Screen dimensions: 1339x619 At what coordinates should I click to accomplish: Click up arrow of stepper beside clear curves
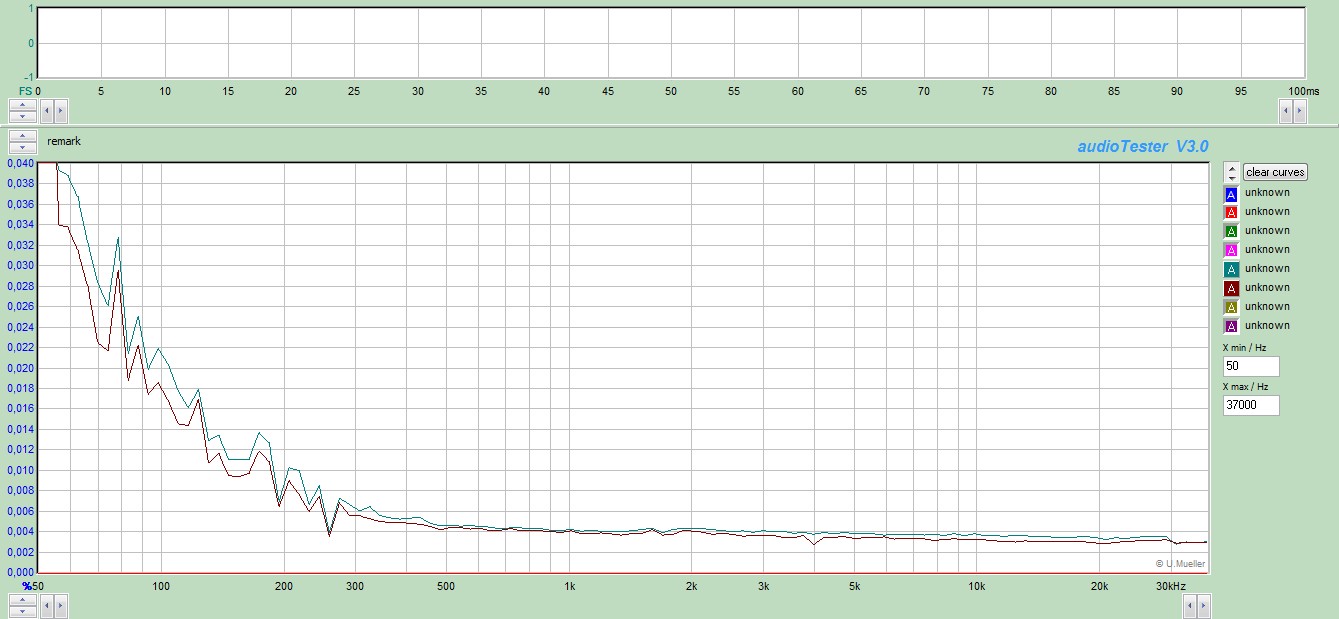1231,168
